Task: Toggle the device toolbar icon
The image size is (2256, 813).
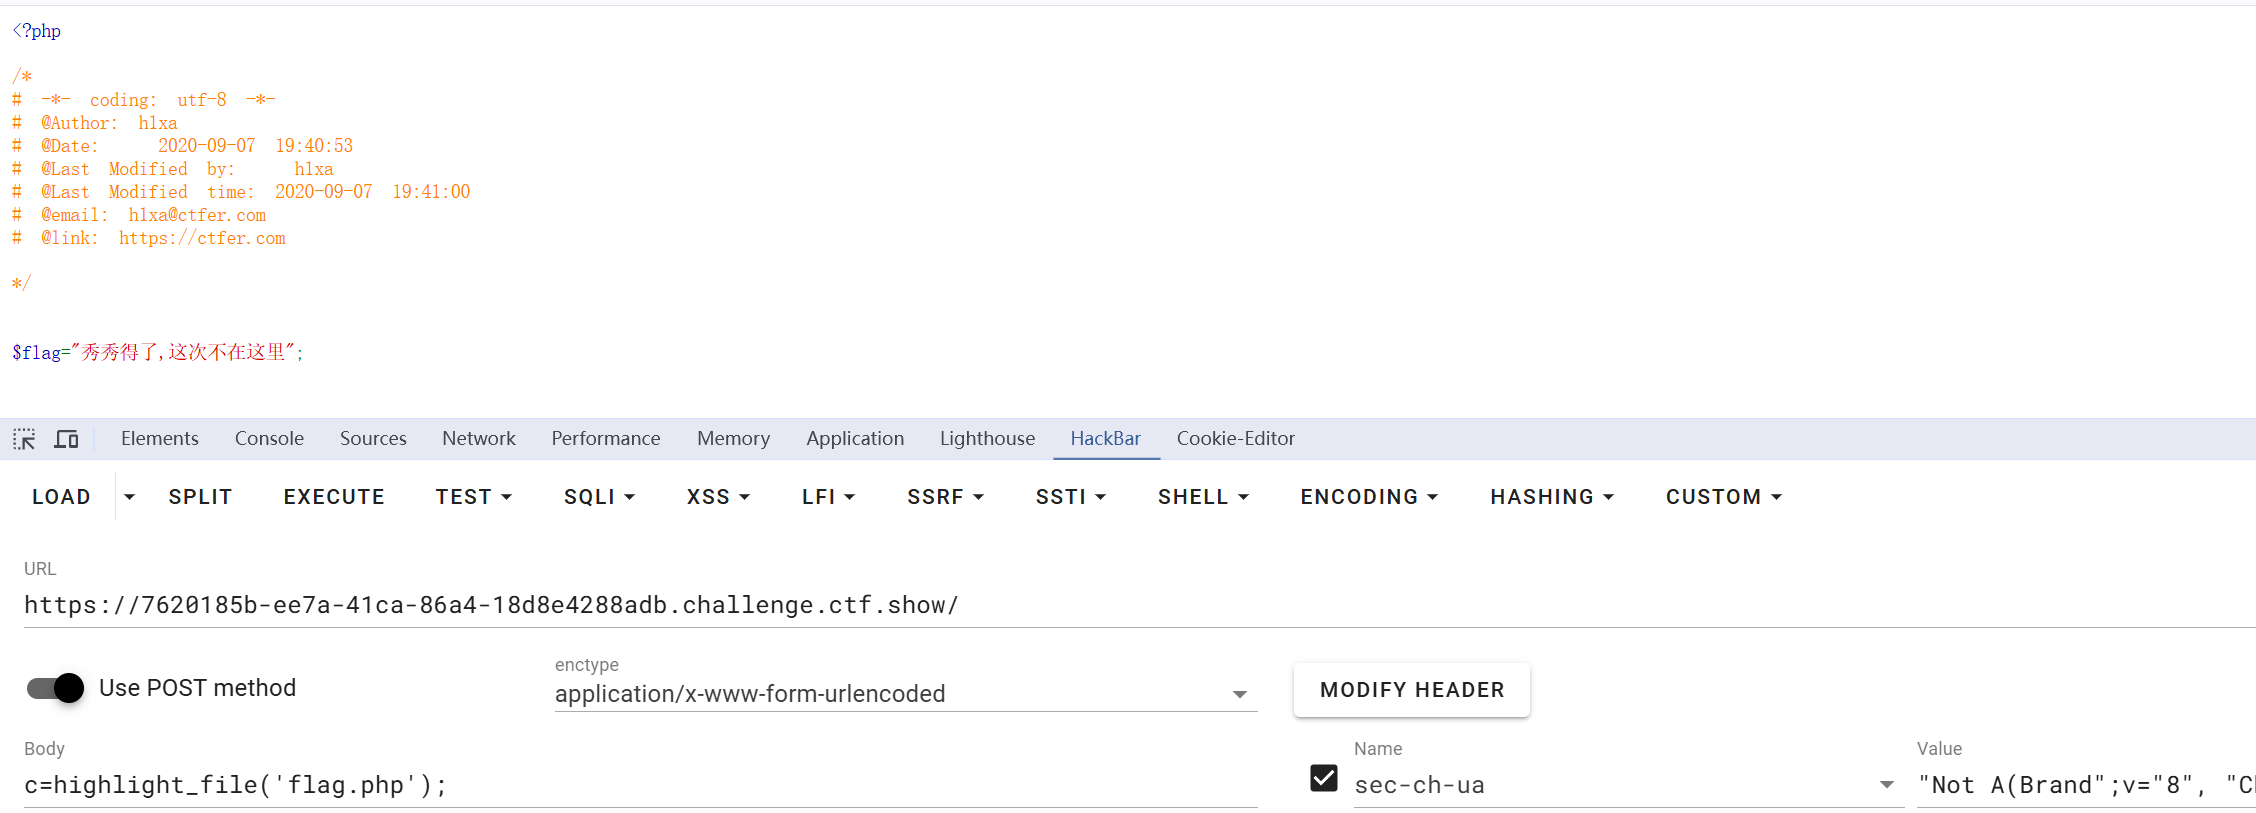Action: coord(66,439)
